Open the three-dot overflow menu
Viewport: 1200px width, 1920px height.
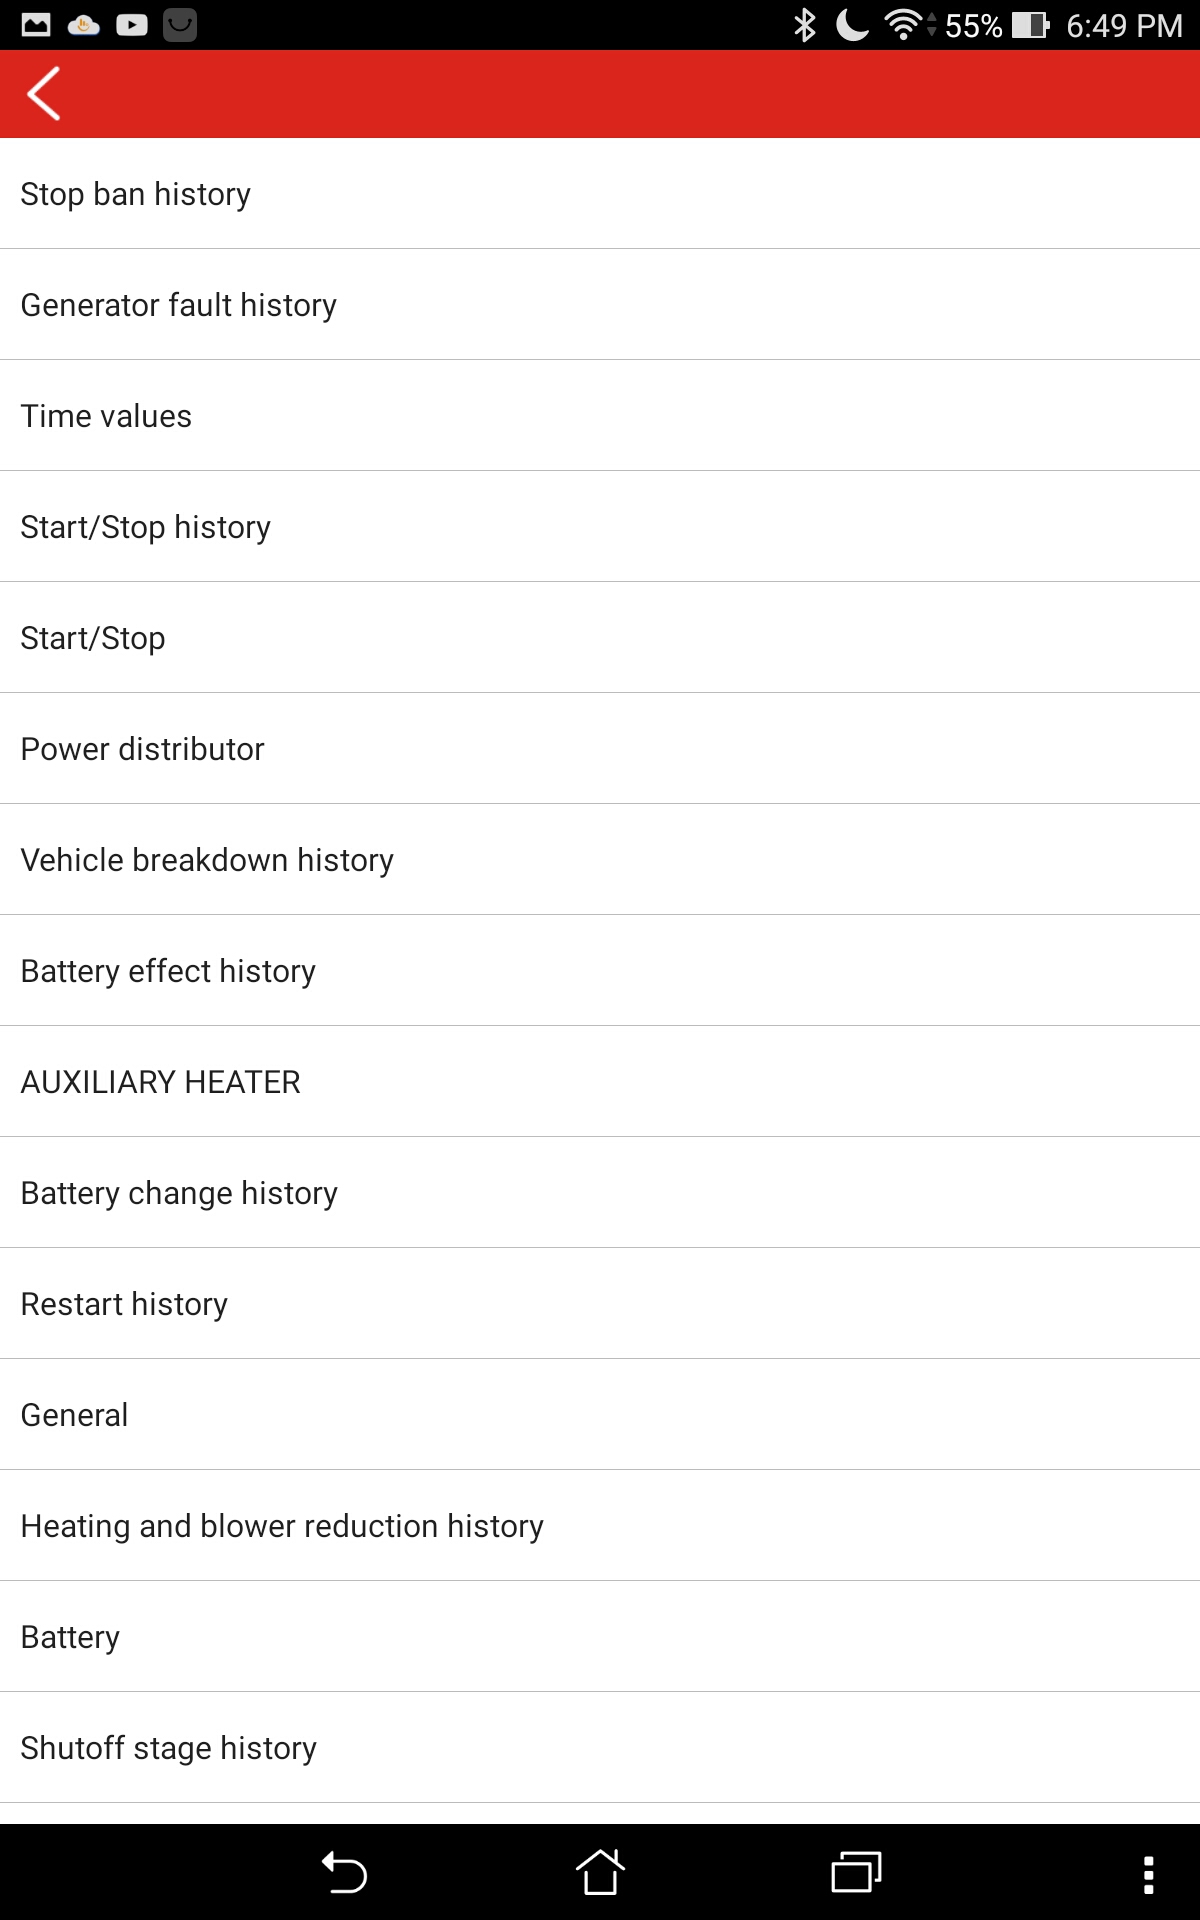(1148, 1874)
